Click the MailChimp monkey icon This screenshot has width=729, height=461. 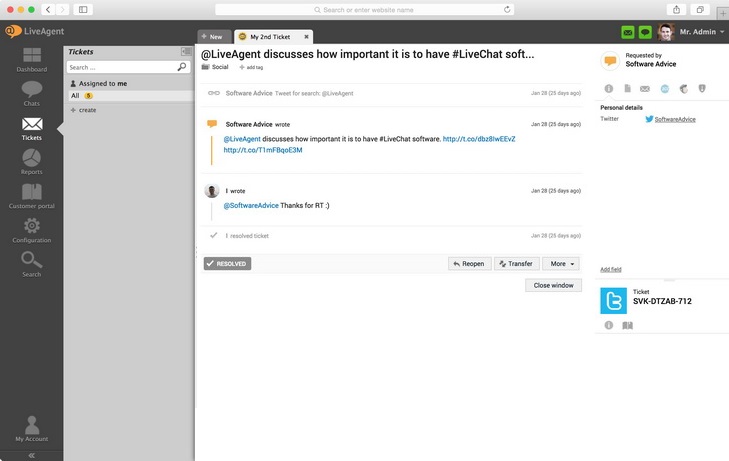(683, 88)
